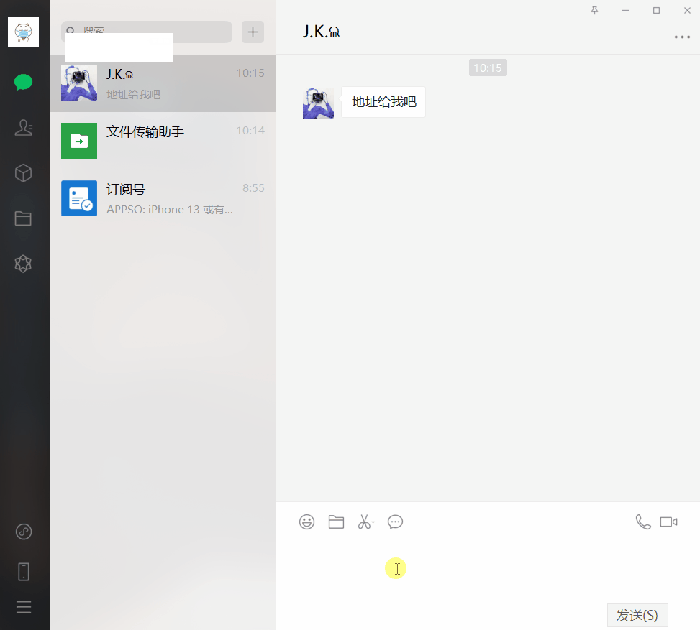This screenshot has height=630, width=700.
Task: Start a voice call
Action: pos(643,522)
